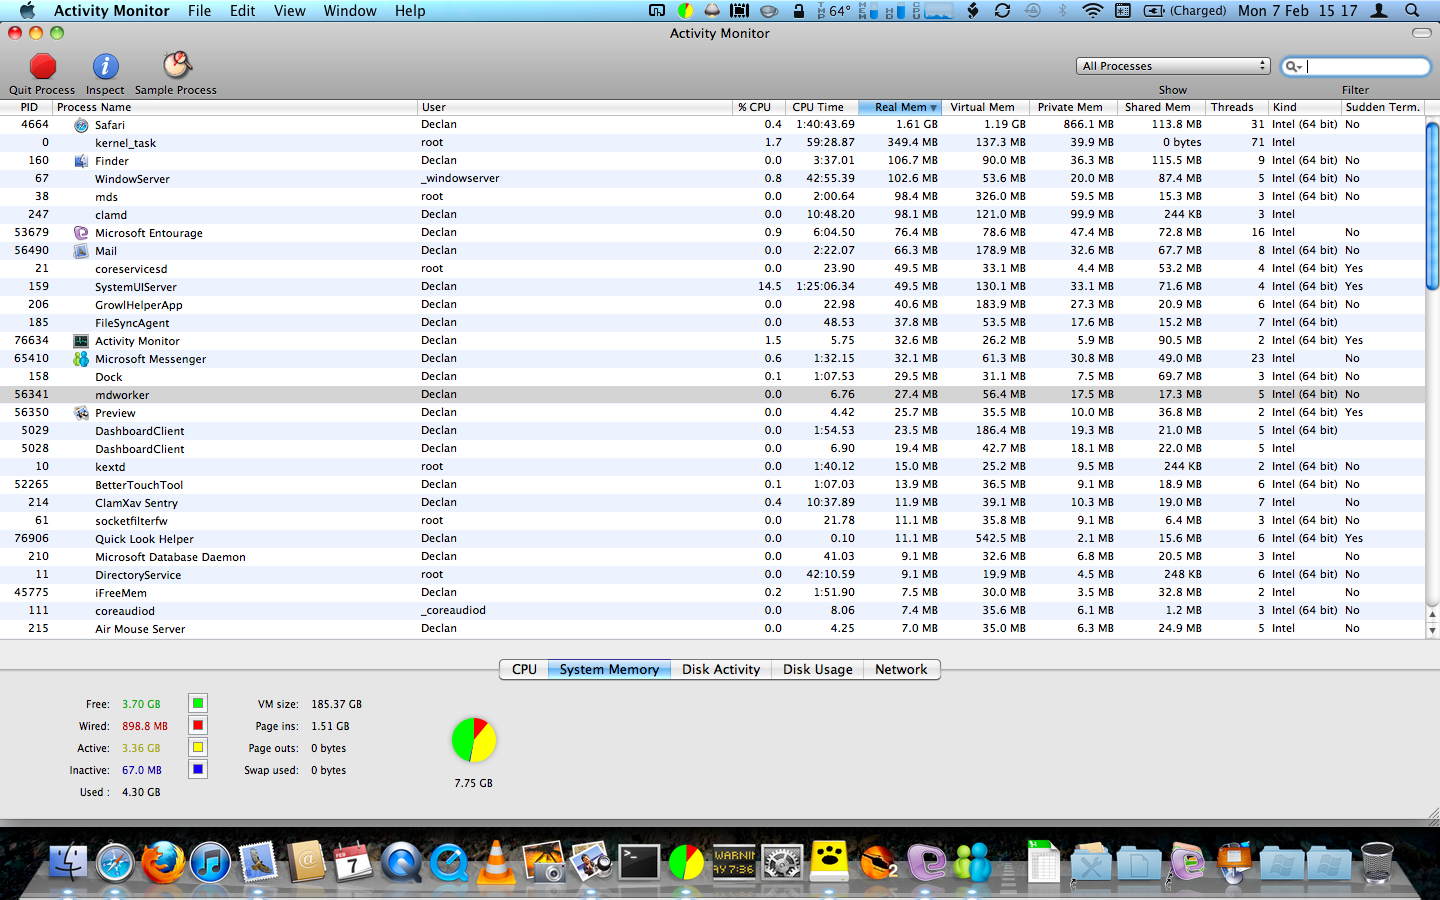
Task: Click the Finder icon in process list
Action: tap(81, 161)
